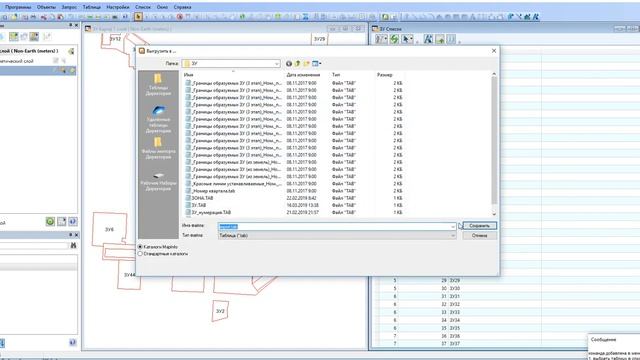
Task: Expand the file name history dropdown arrow
Action: point(453,227)
